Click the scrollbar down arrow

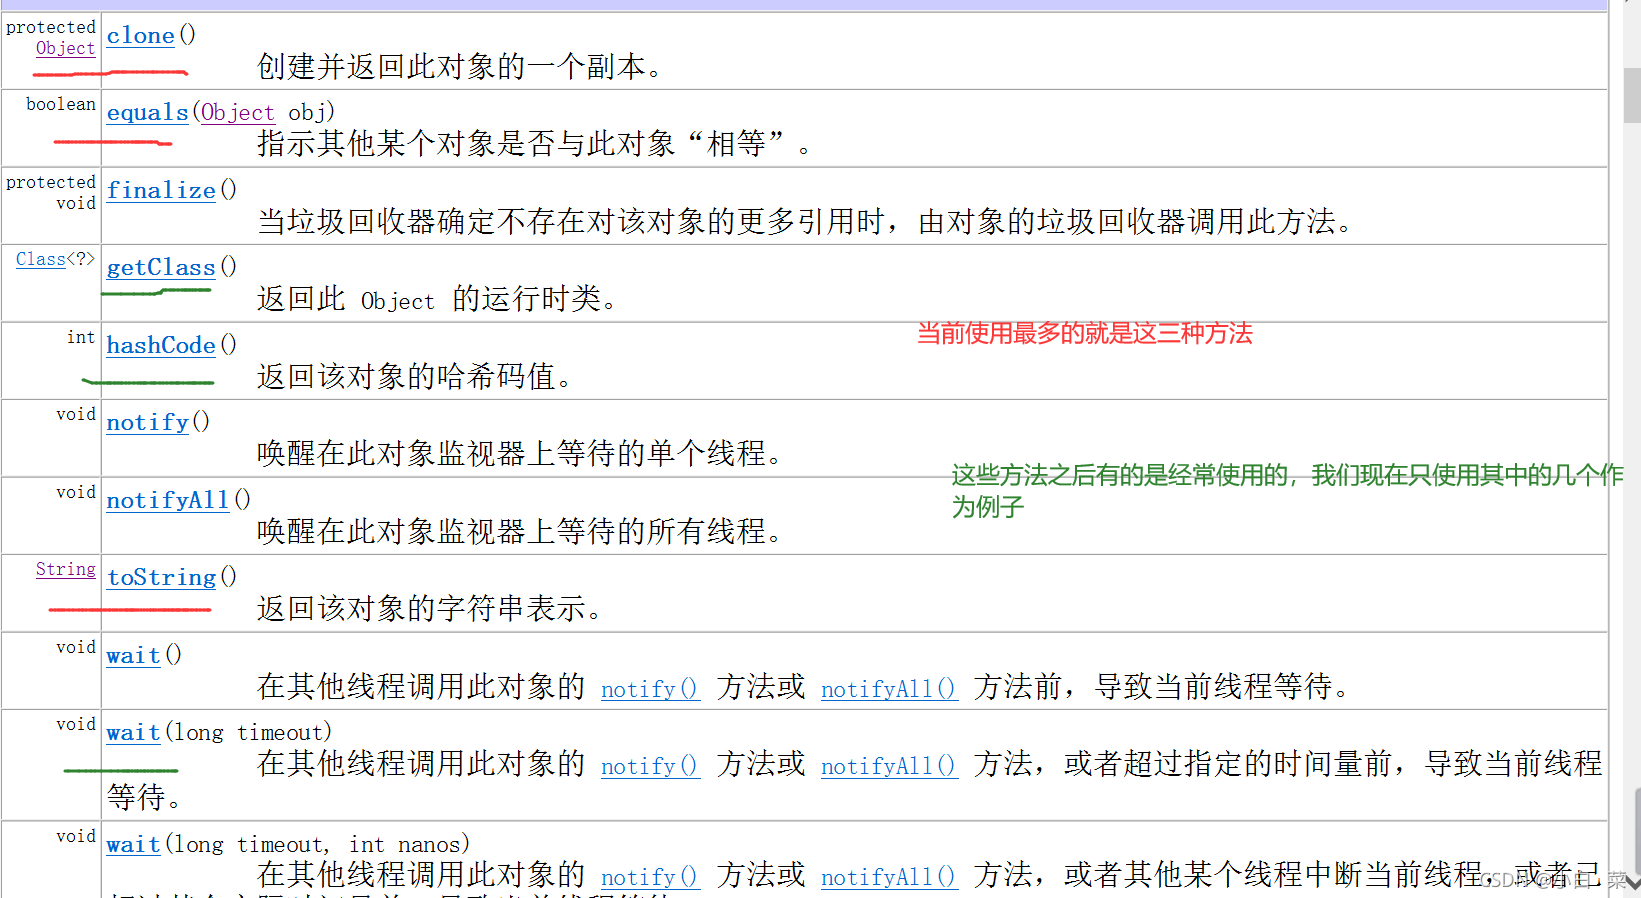point(1632,883)
